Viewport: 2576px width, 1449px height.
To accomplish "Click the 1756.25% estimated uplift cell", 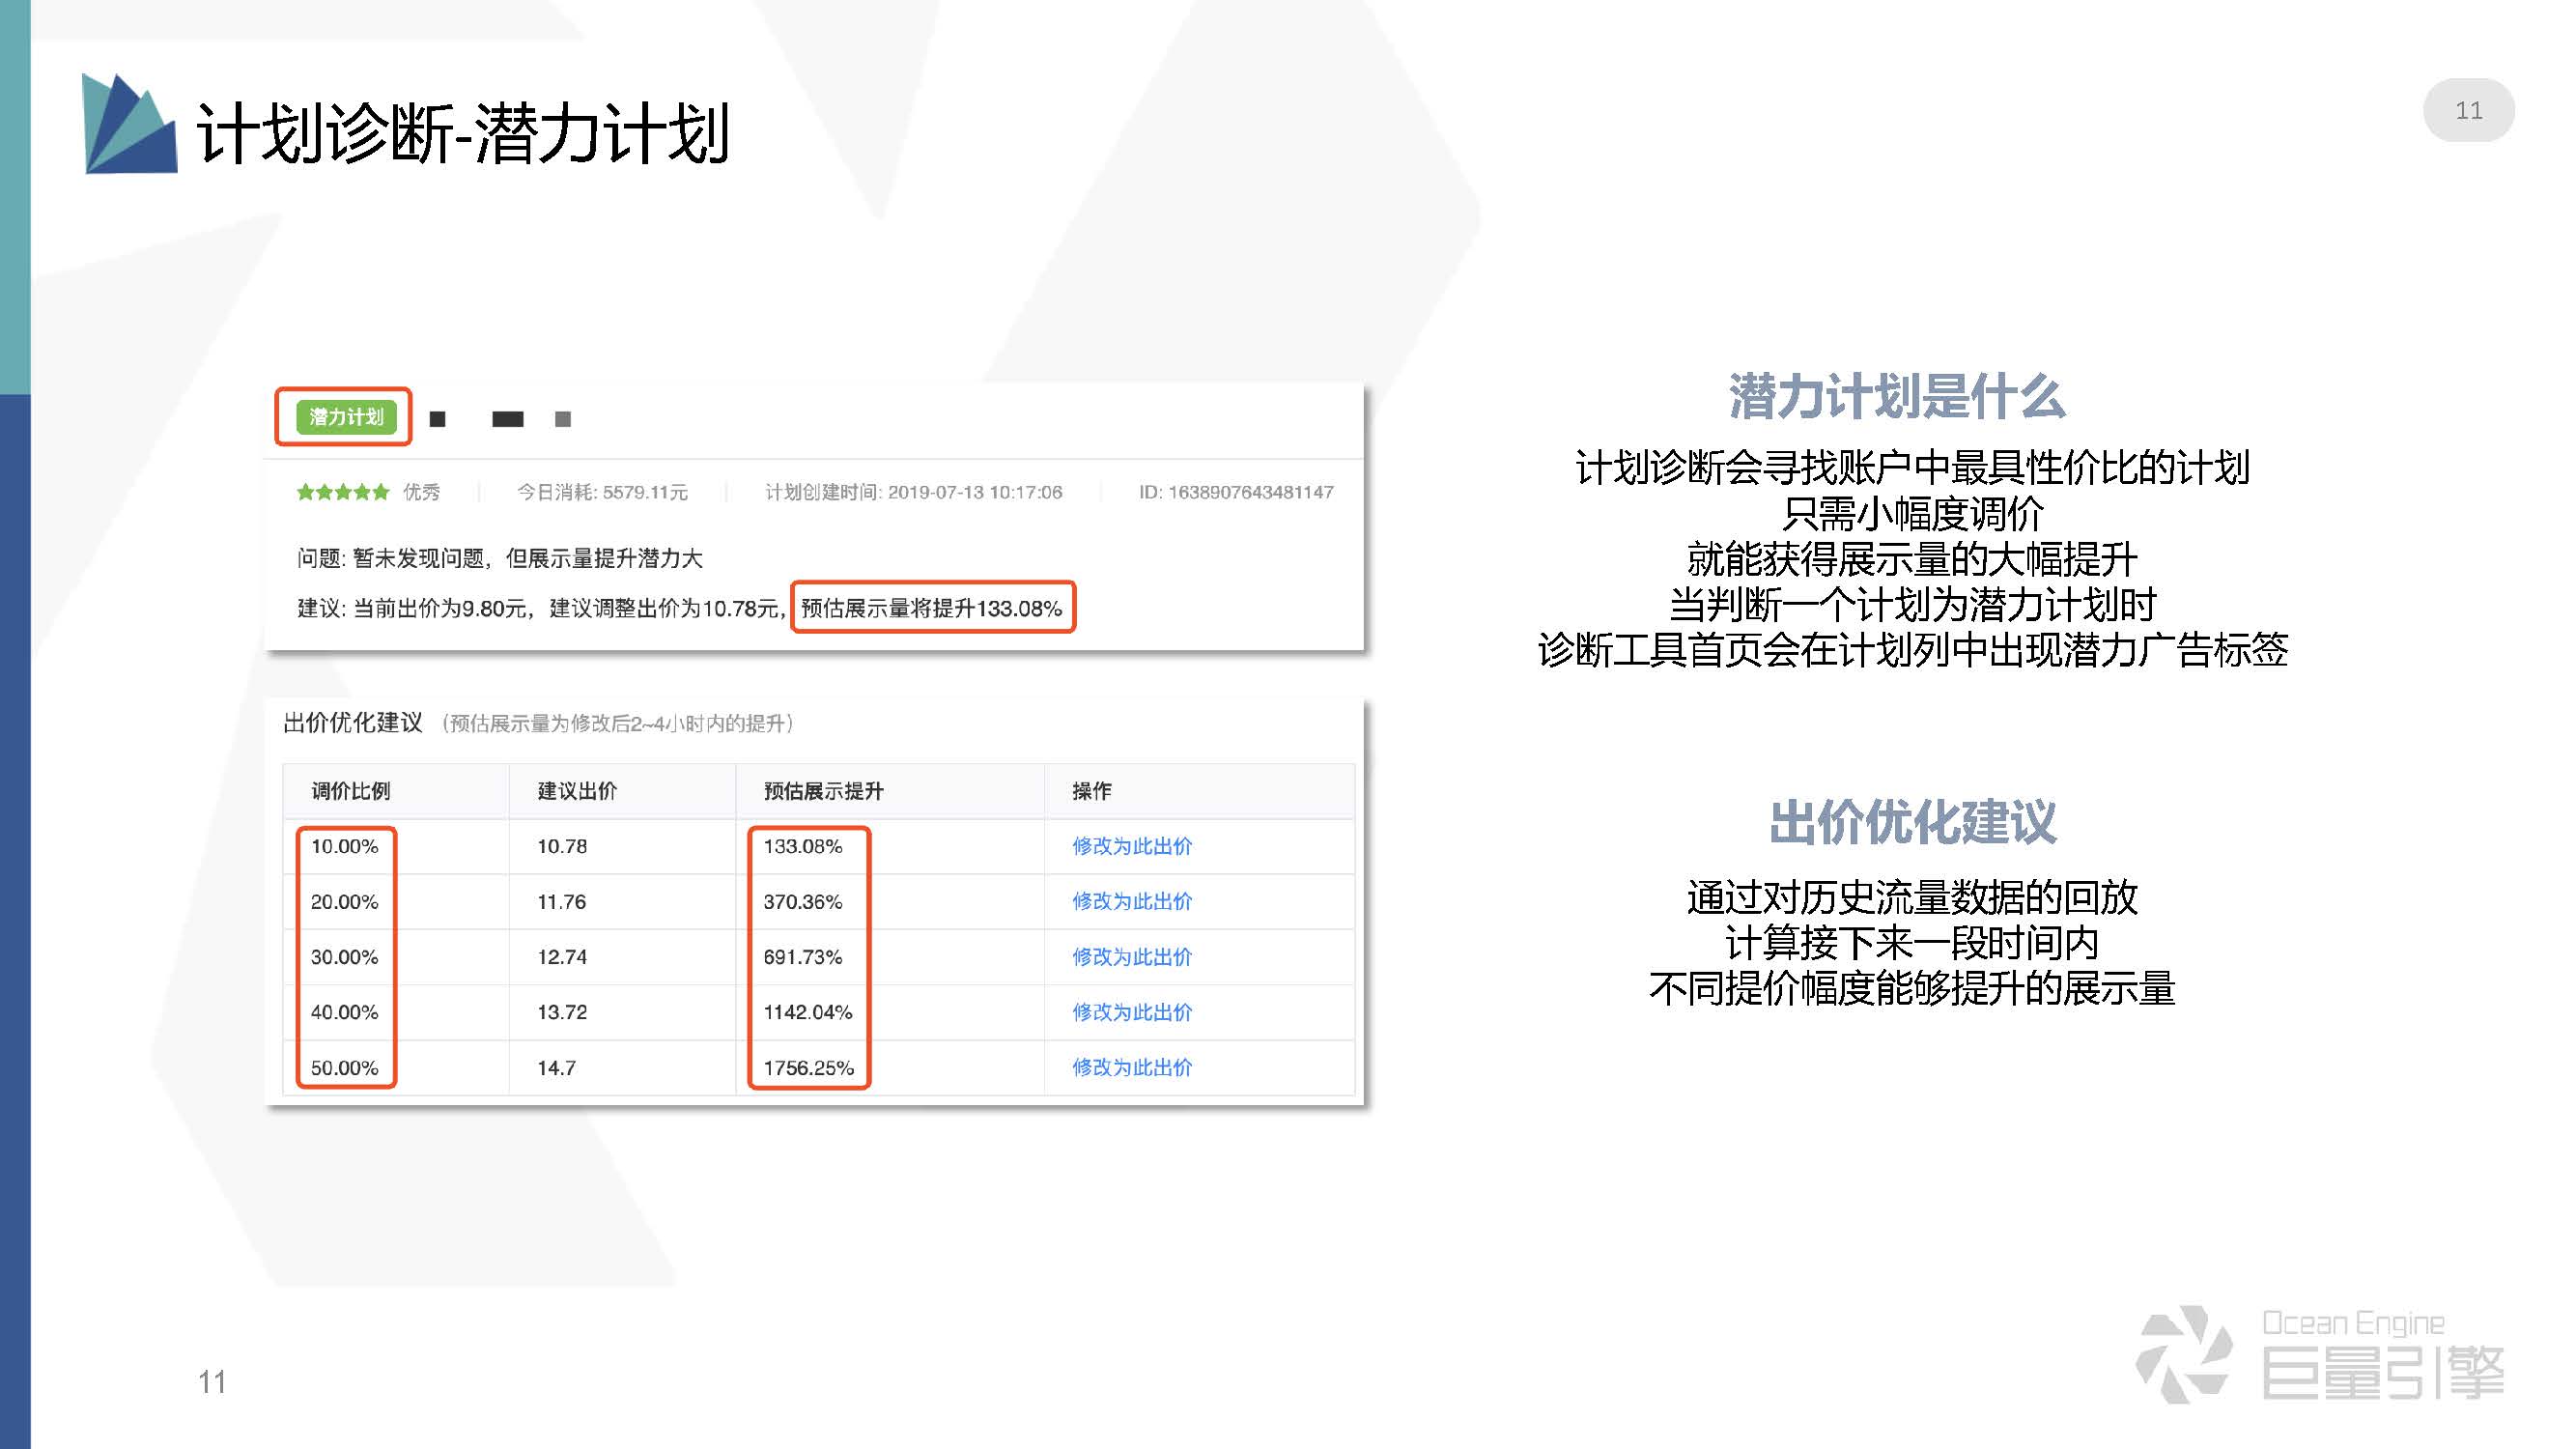I will [x=808, y=1067].
